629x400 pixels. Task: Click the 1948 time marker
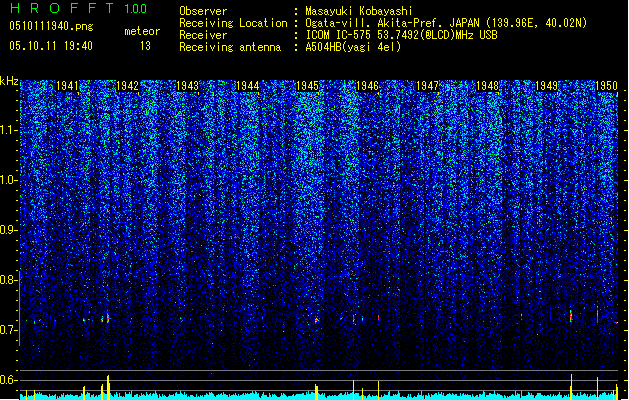click(487, 86)
